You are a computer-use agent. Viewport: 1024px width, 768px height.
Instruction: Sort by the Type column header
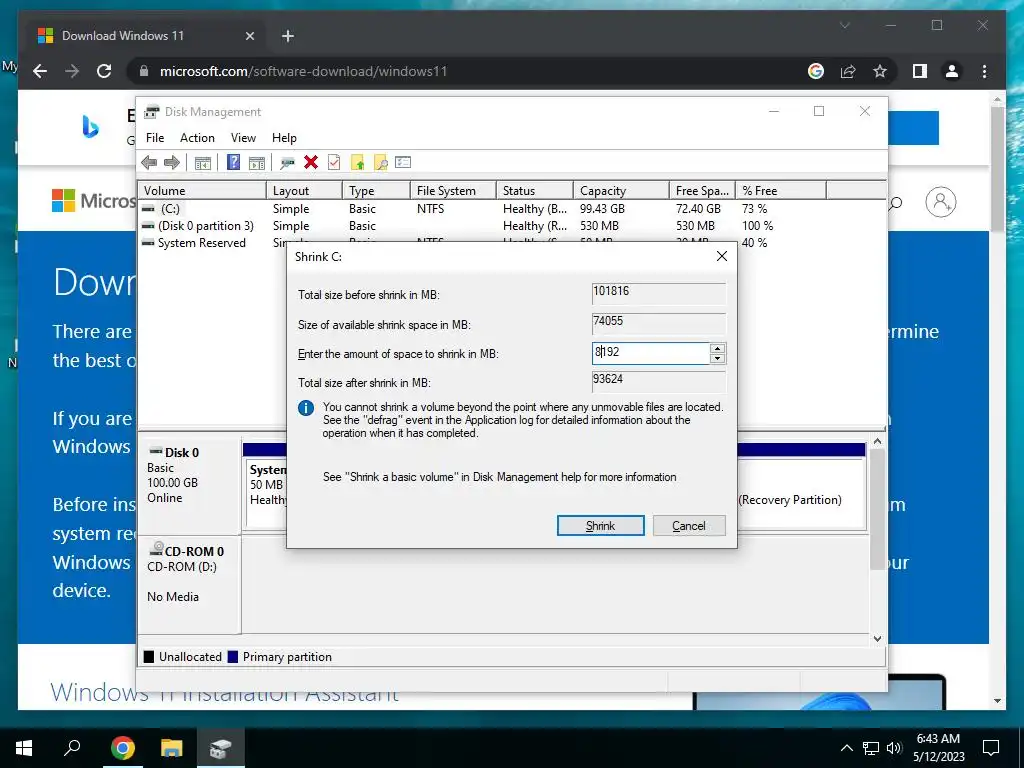(376, 191)
